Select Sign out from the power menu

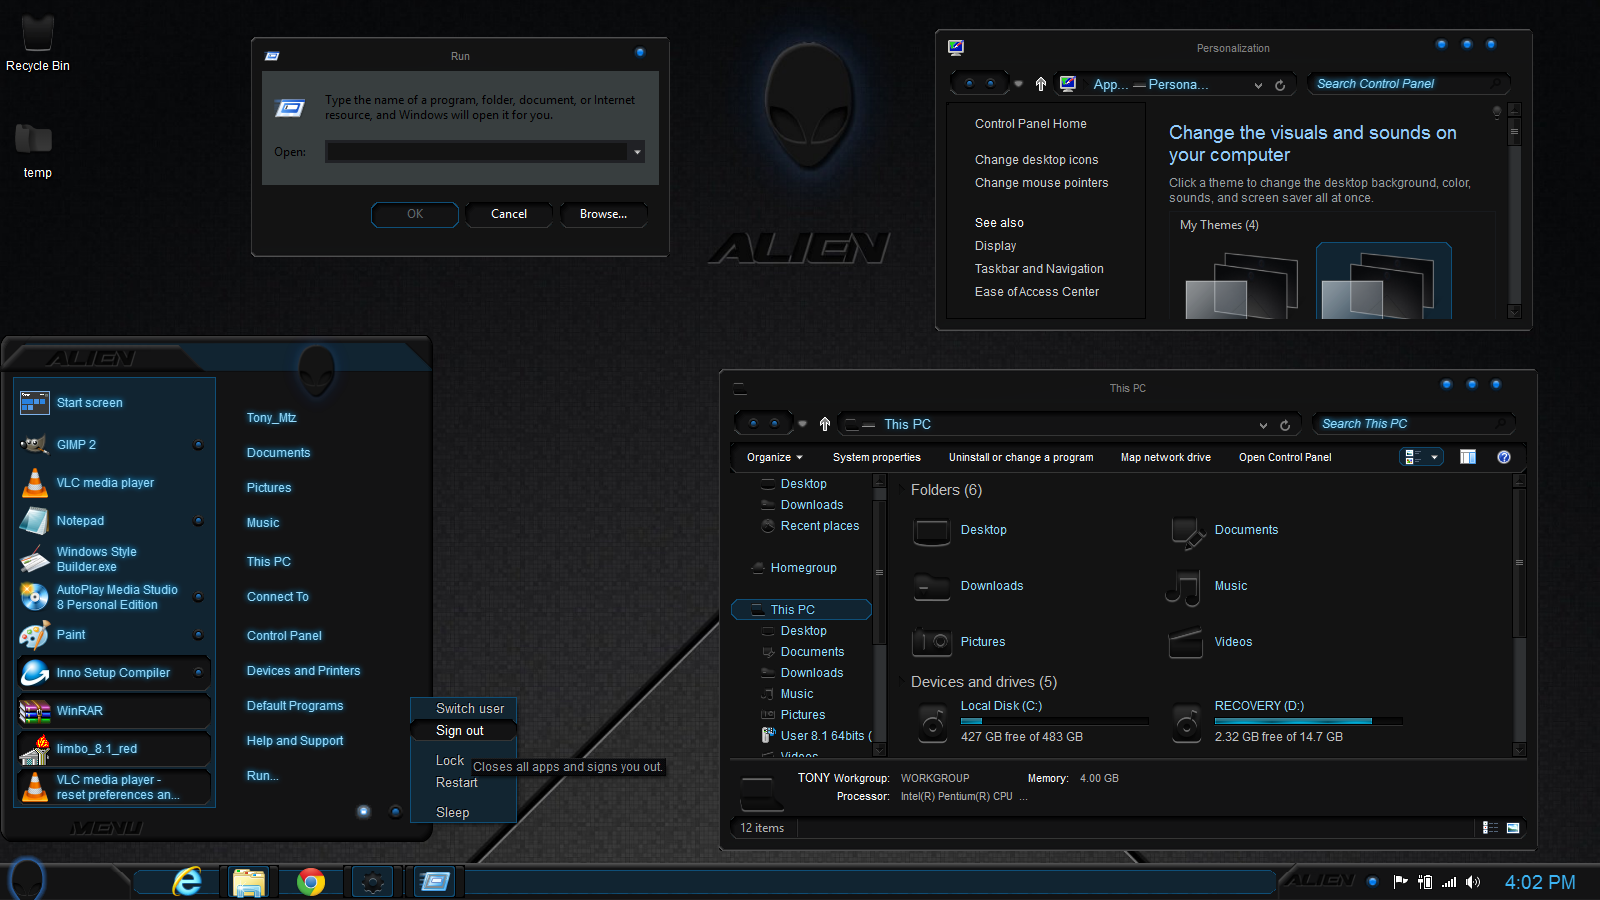[460, 731]
